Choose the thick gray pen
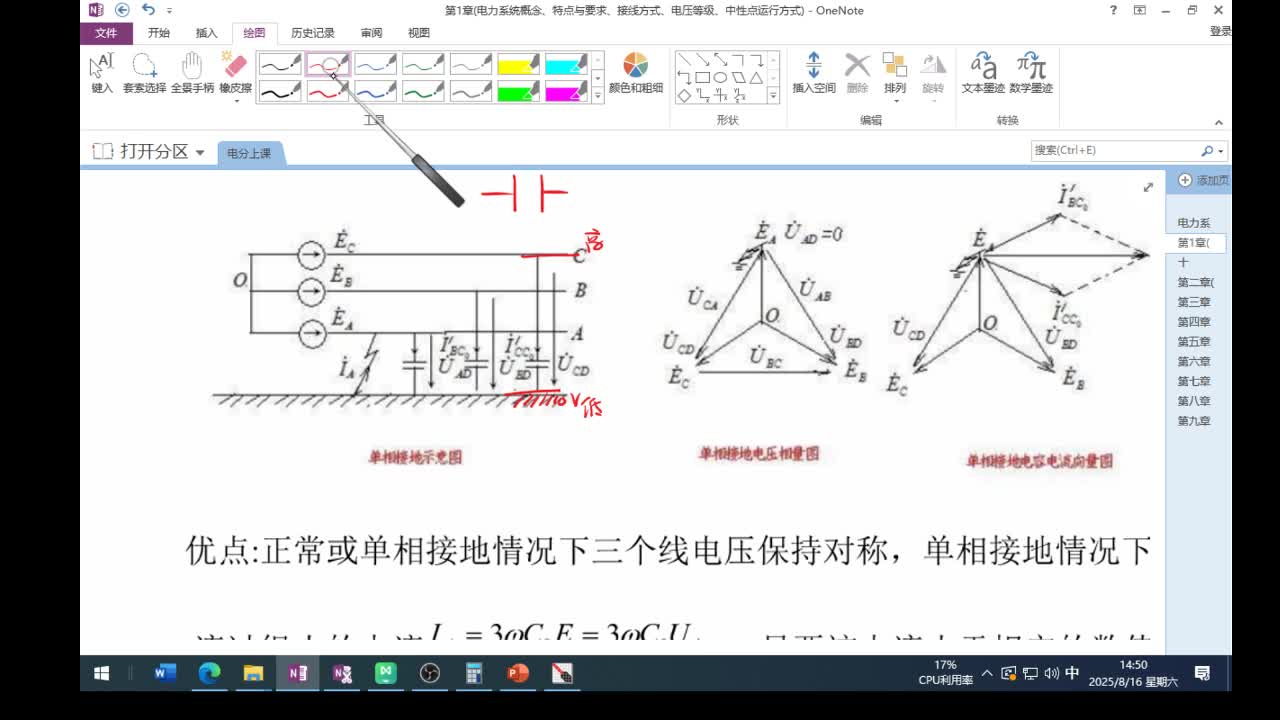Screen dimensions: 1280x720 click(x=471, y=91)
